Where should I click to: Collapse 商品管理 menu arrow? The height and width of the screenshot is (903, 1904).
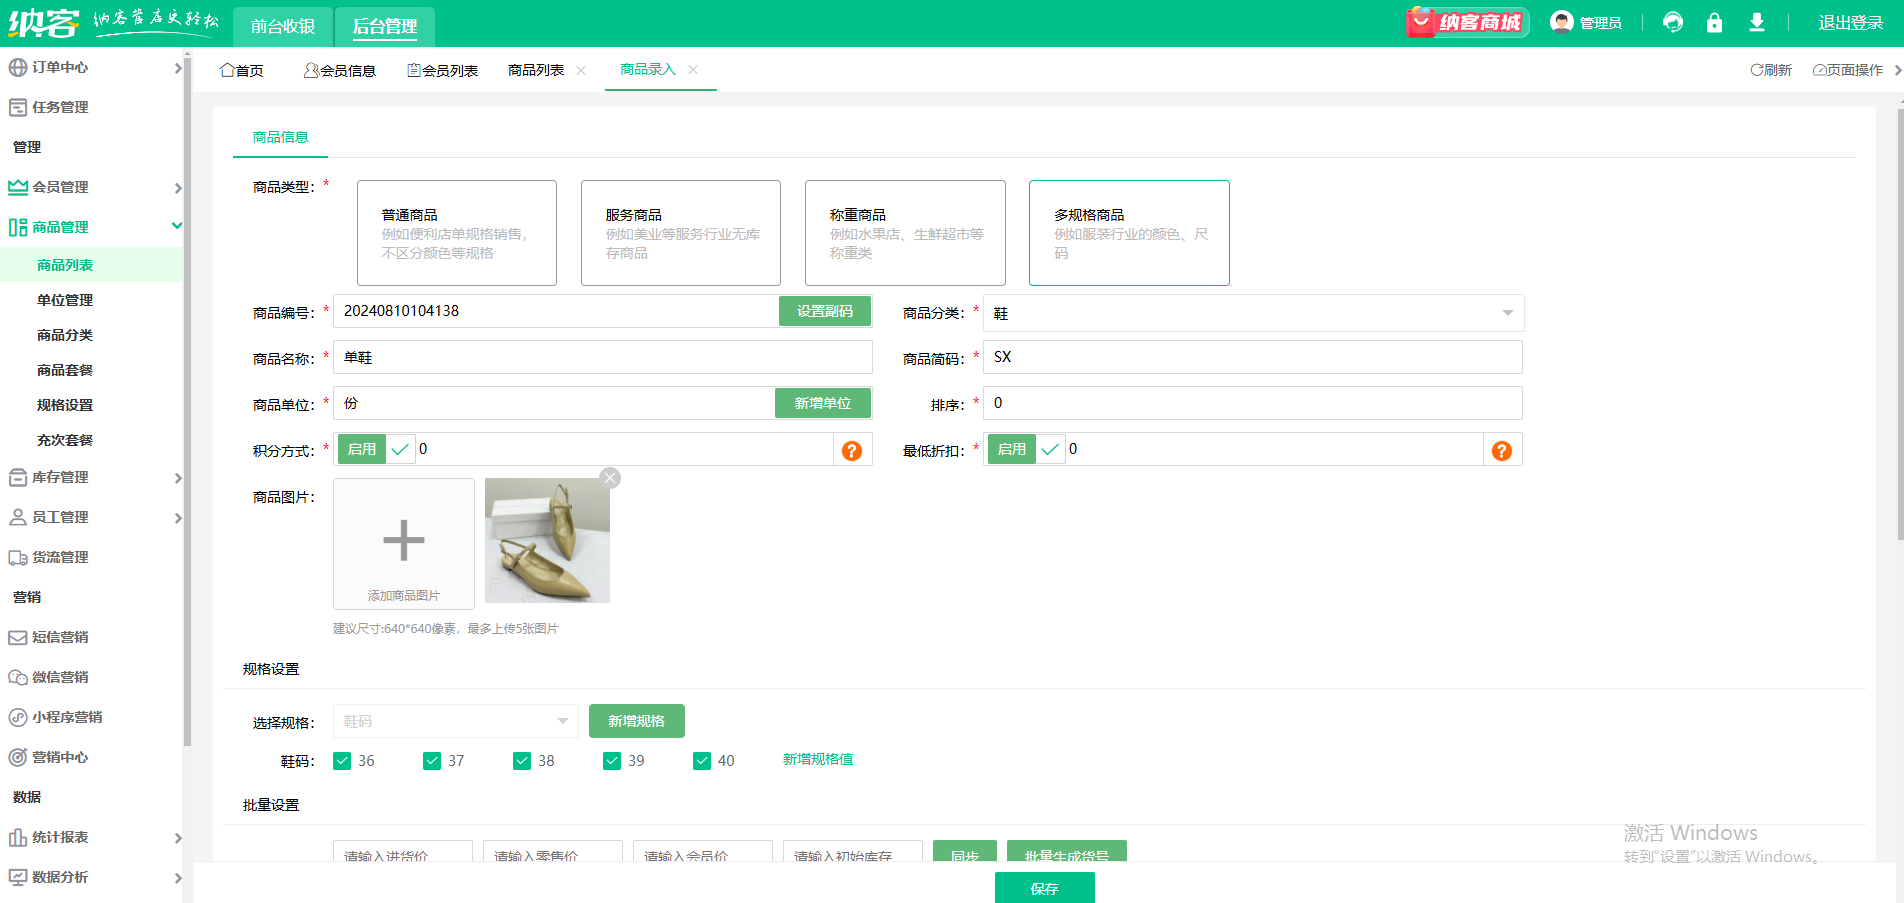click(x=177, y=226)
